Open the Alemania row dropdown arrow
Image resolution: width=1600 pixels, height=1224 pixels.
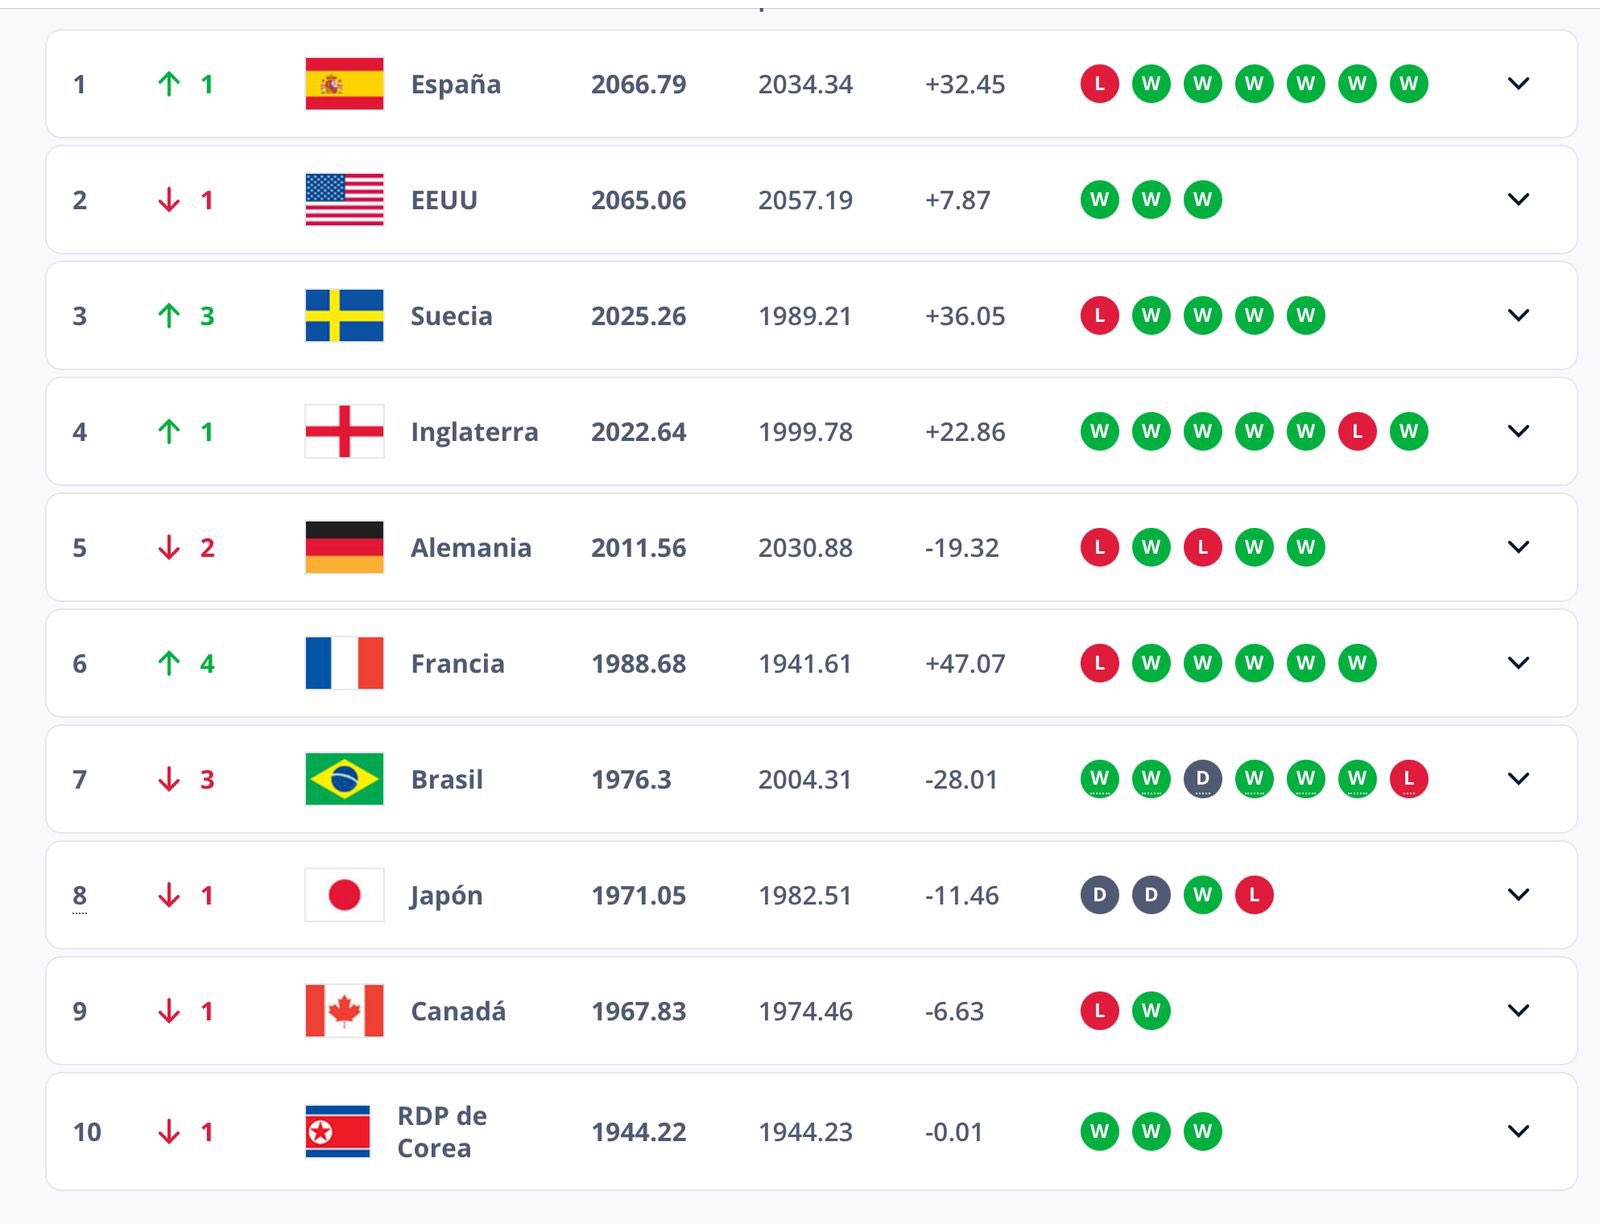1518,547
